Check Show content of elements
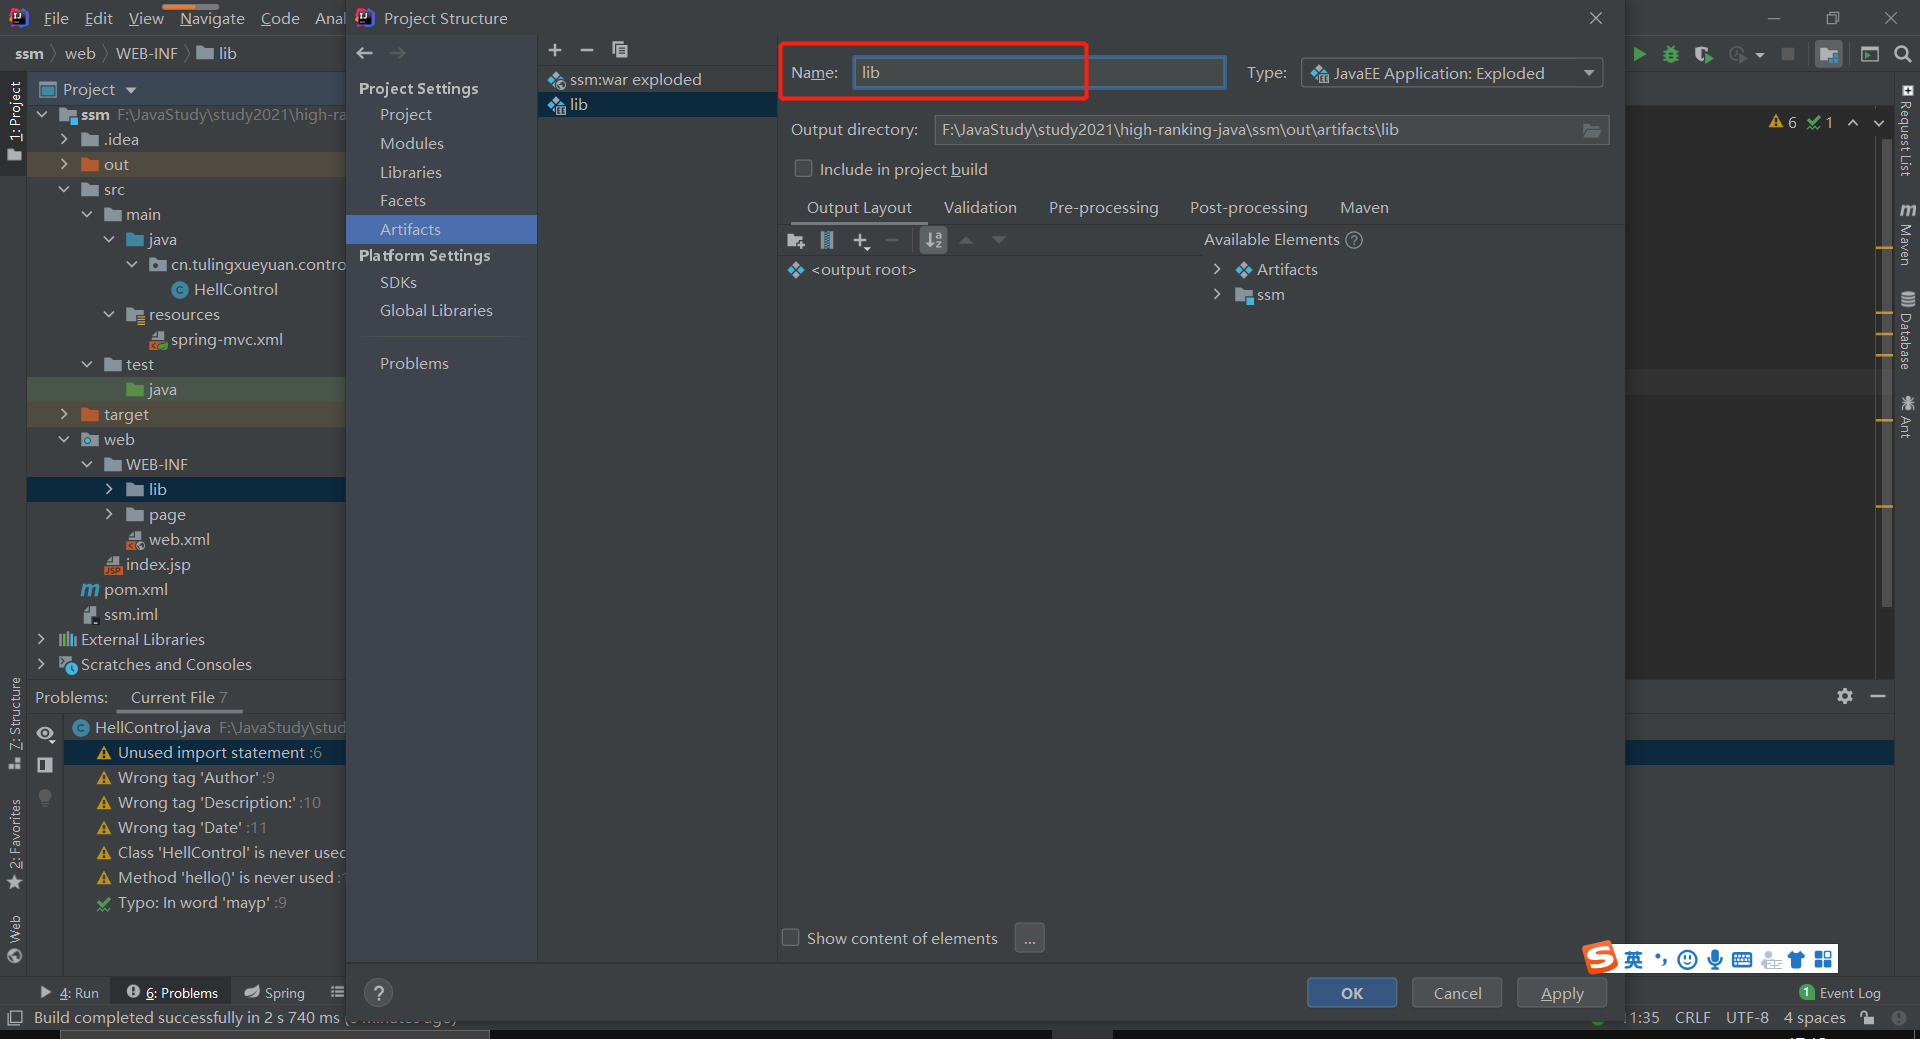Viewport: 1920px width, 1039px height. tap(790, 937)
